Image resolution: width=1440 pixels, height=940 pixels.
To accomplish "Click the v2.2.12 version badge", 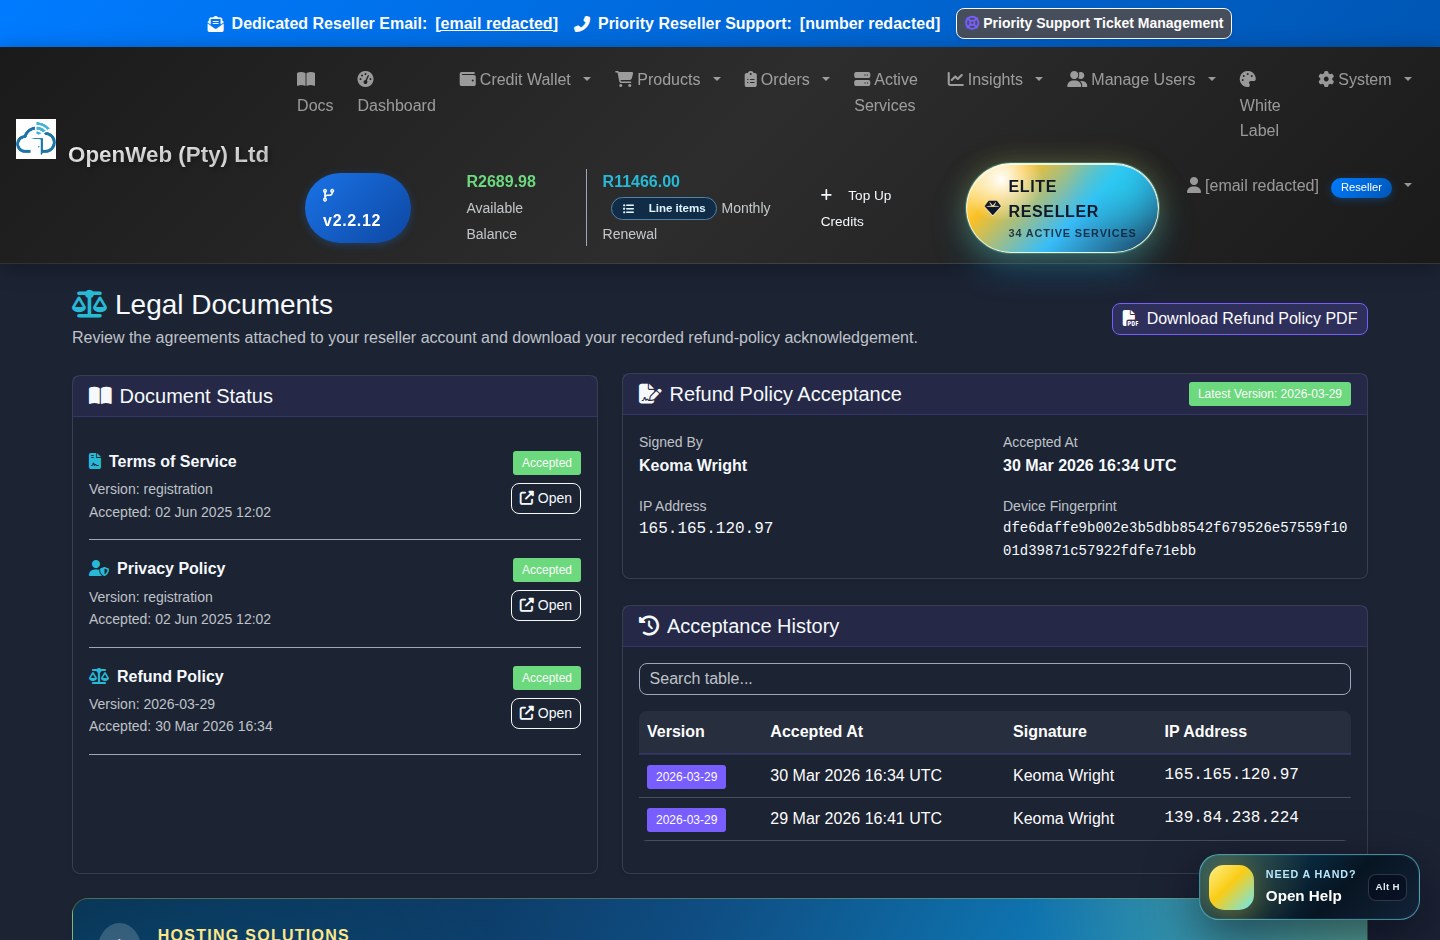I will click(358, 208).
